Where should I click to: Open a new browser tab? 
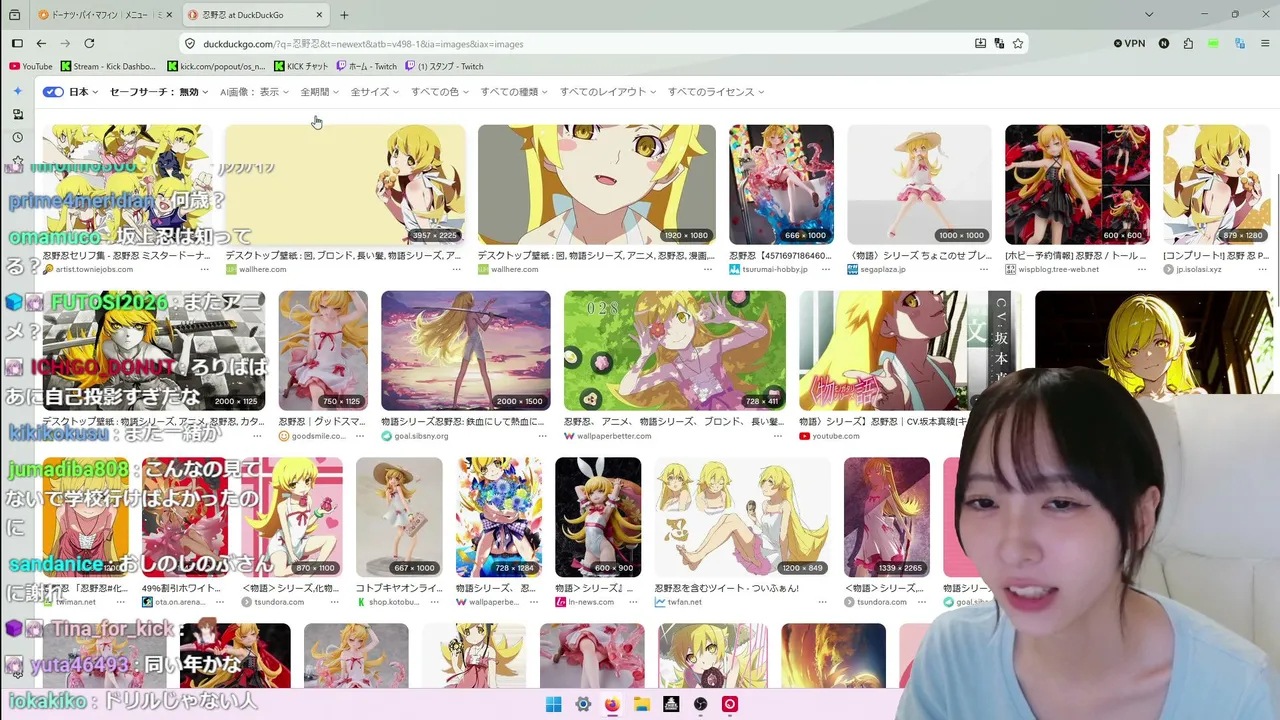pyautogui.click(x=344, y=15)
